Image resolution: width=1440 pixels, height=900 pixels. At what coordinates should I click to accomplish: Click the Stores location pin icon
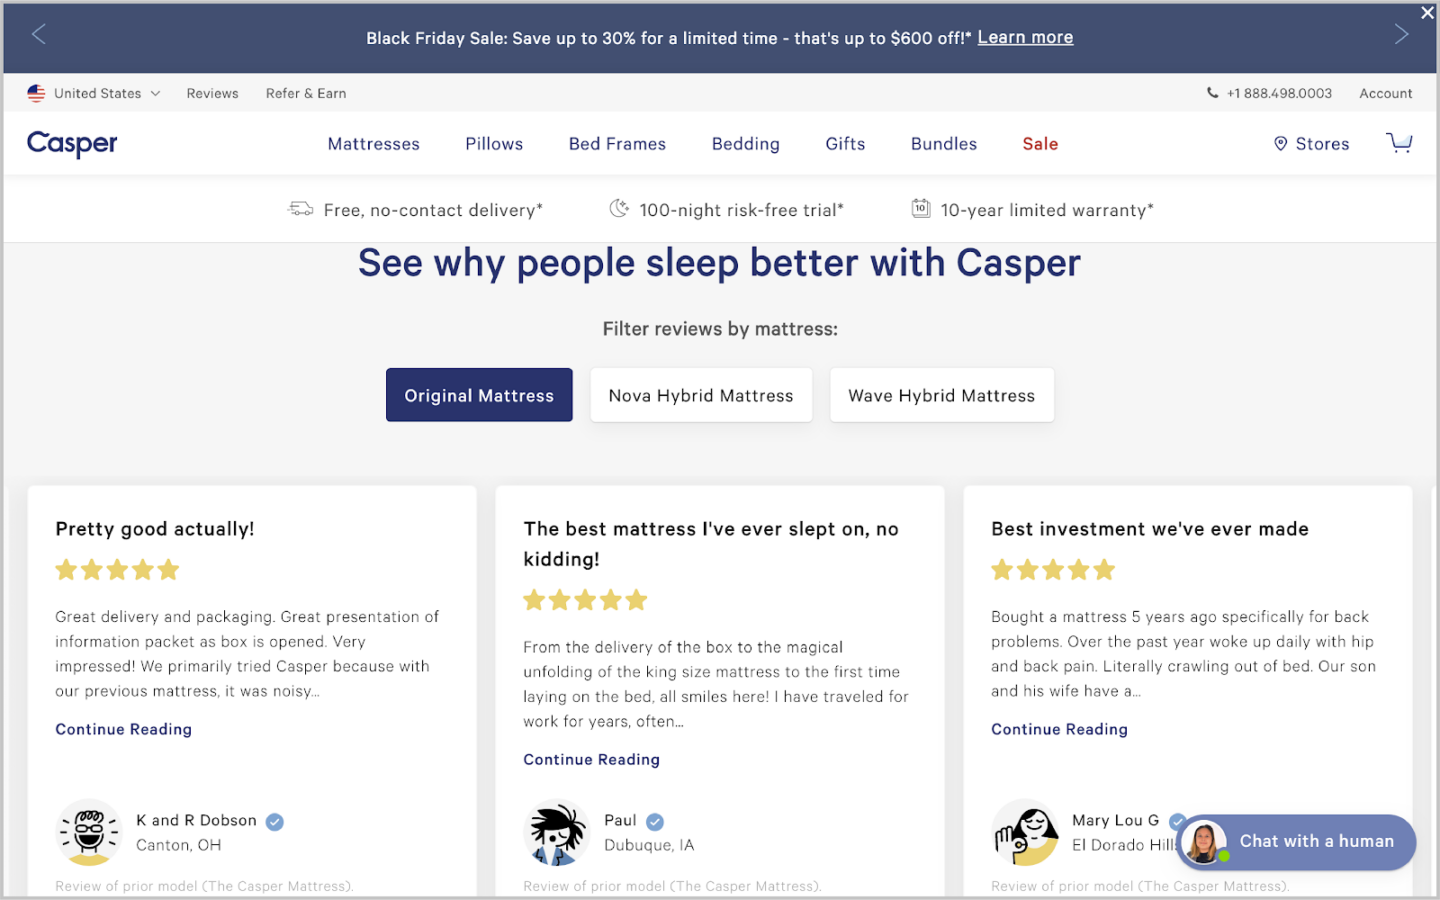pos(1280,144)
